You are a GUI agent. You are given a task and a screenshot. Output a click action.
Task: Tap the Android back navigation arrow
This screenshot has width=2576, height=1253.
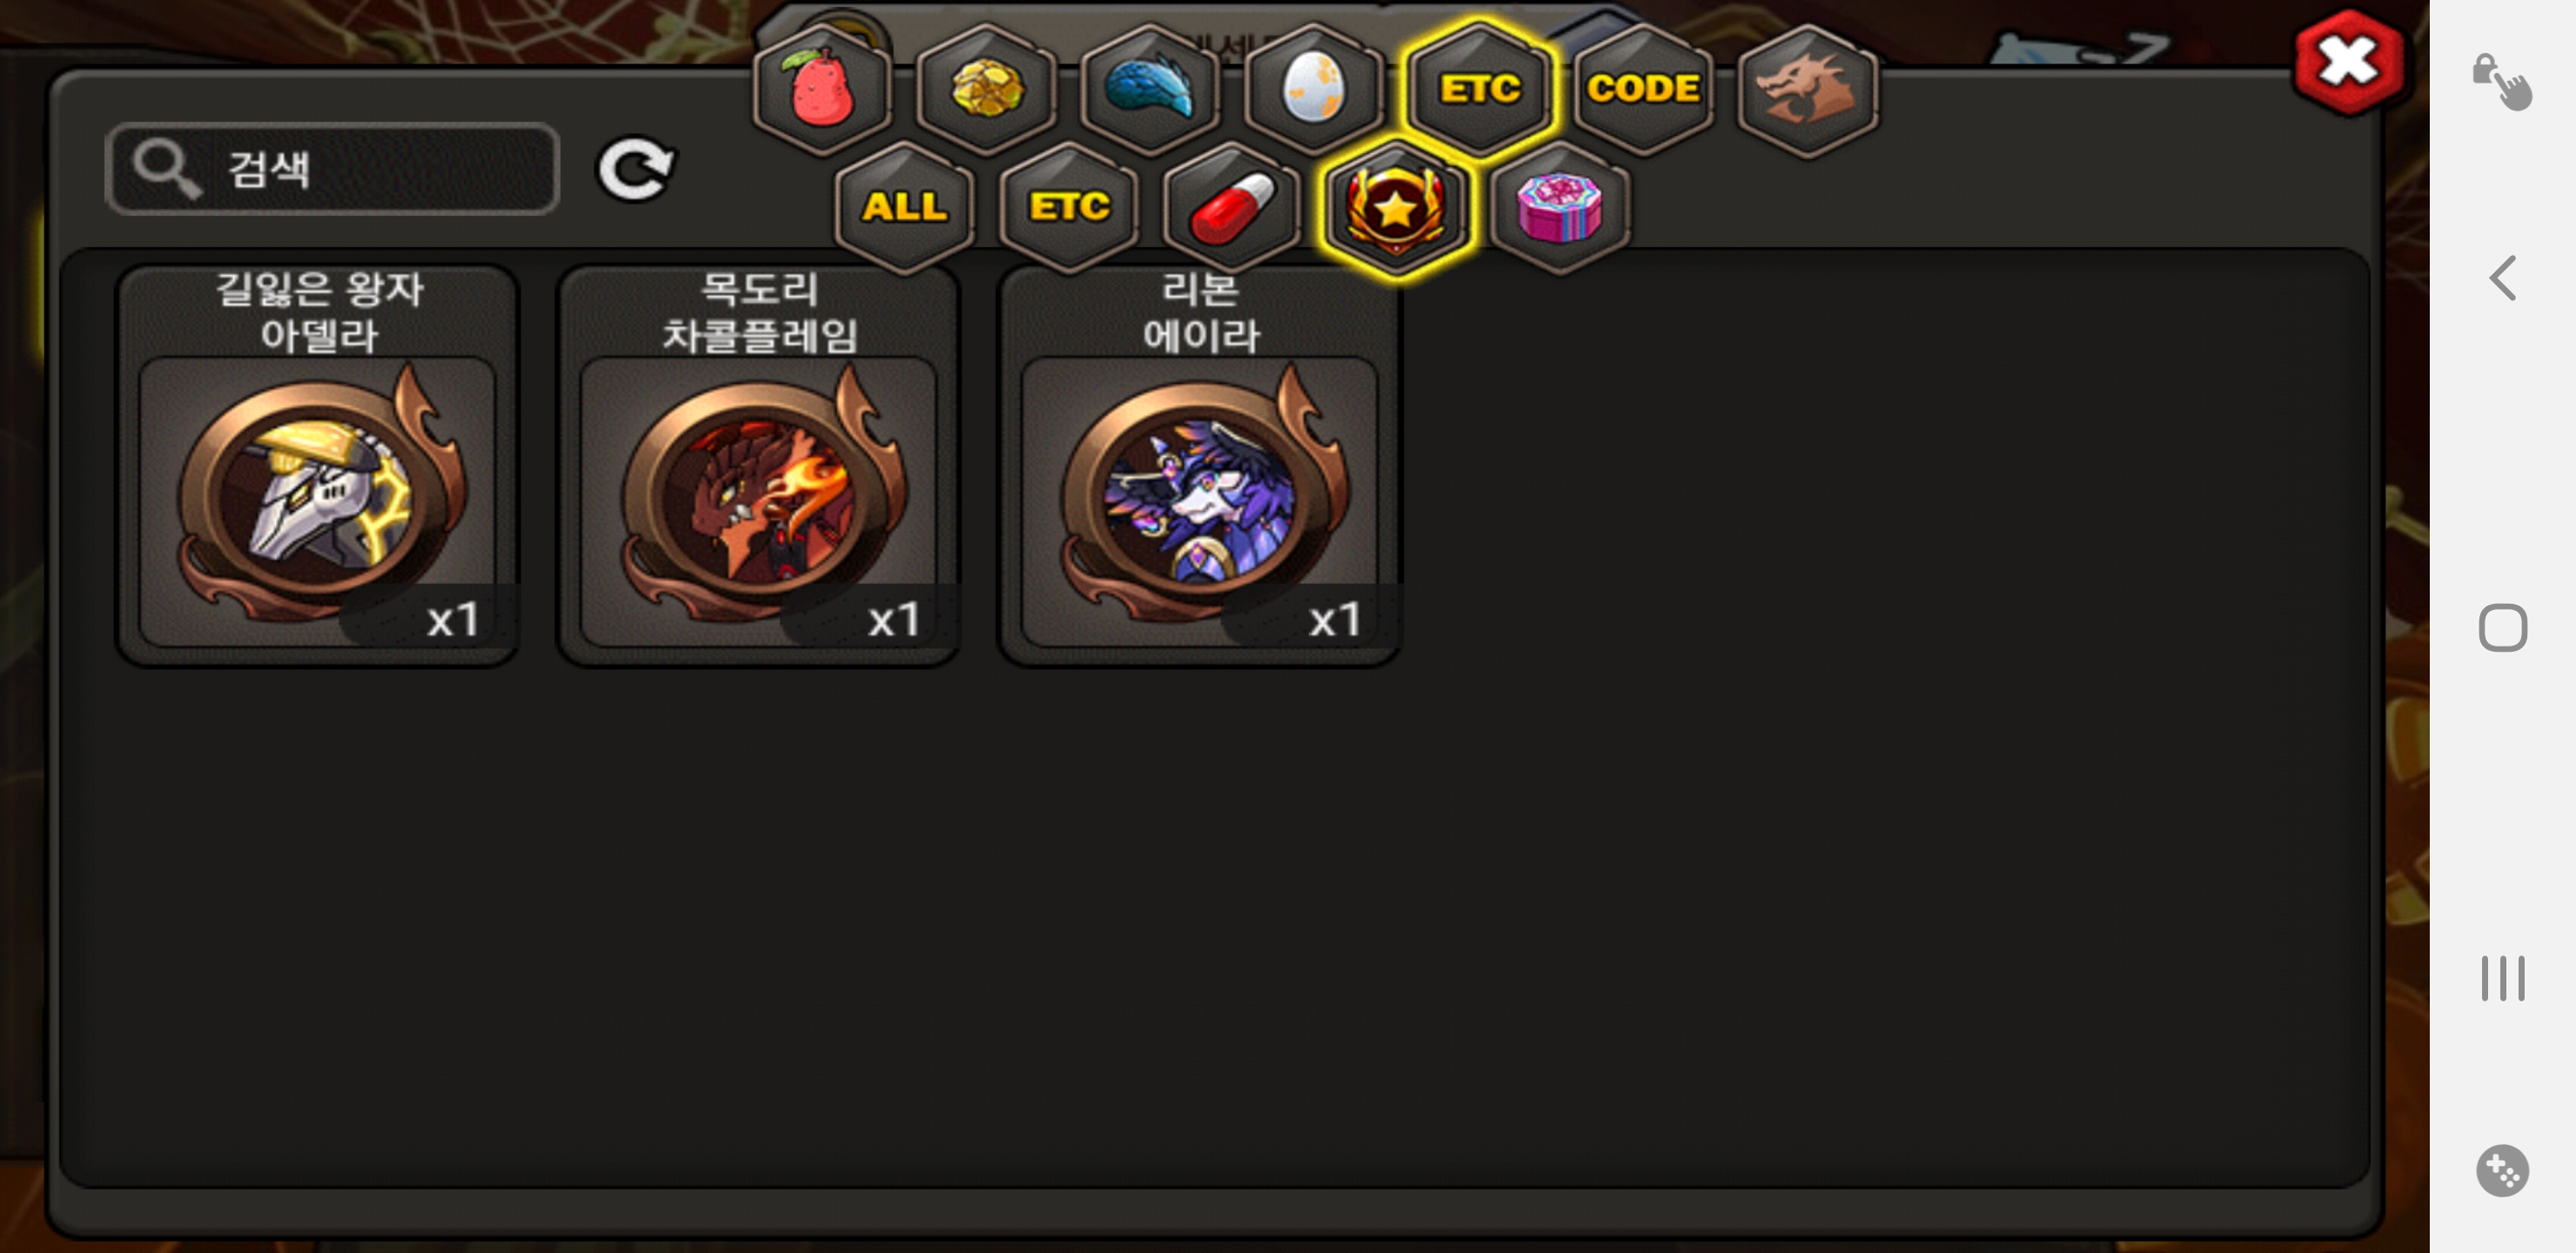[x=2502, y=278]
